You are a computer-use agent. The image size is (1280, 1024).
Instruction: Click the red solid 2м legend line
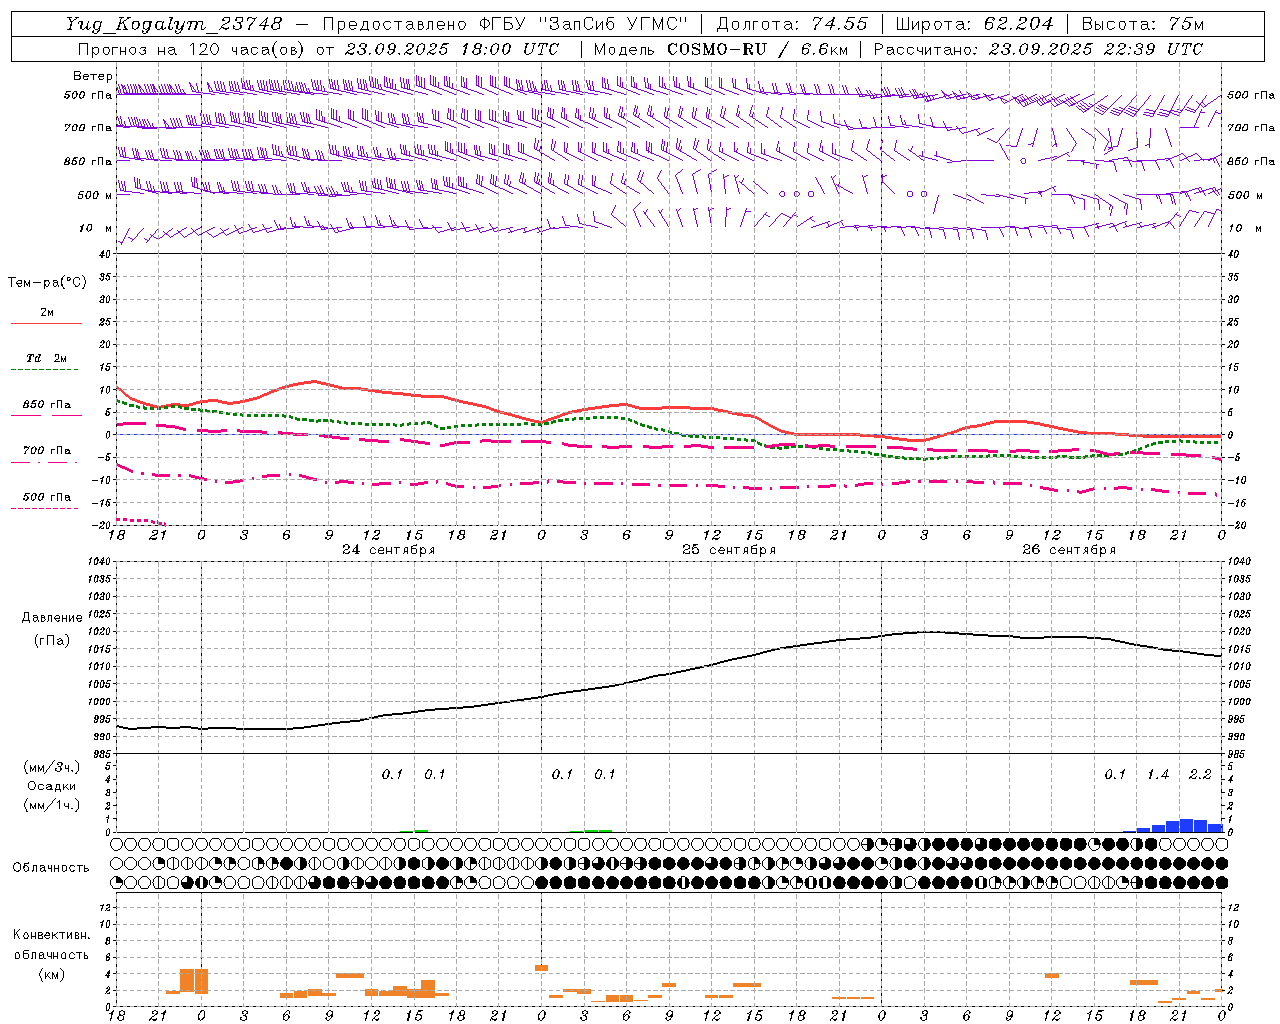pos(47,324)
